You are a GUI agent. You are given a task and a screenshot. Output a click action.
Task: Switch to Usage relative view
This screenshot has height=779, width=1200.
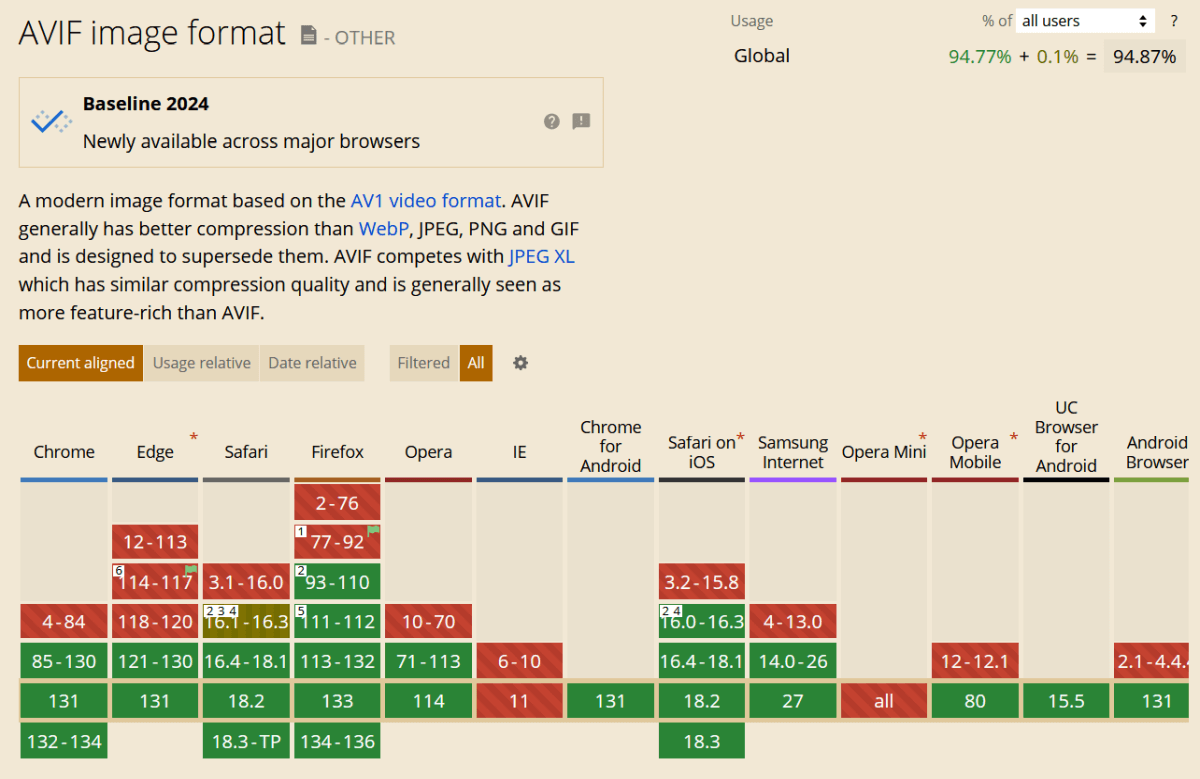(x=201, y=363)
